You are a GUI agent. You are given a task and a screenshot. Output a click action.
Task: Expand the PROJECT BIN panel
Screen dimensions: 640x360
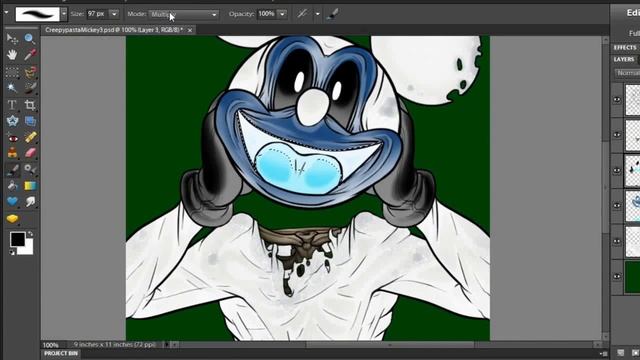click(x=61, y=353)
